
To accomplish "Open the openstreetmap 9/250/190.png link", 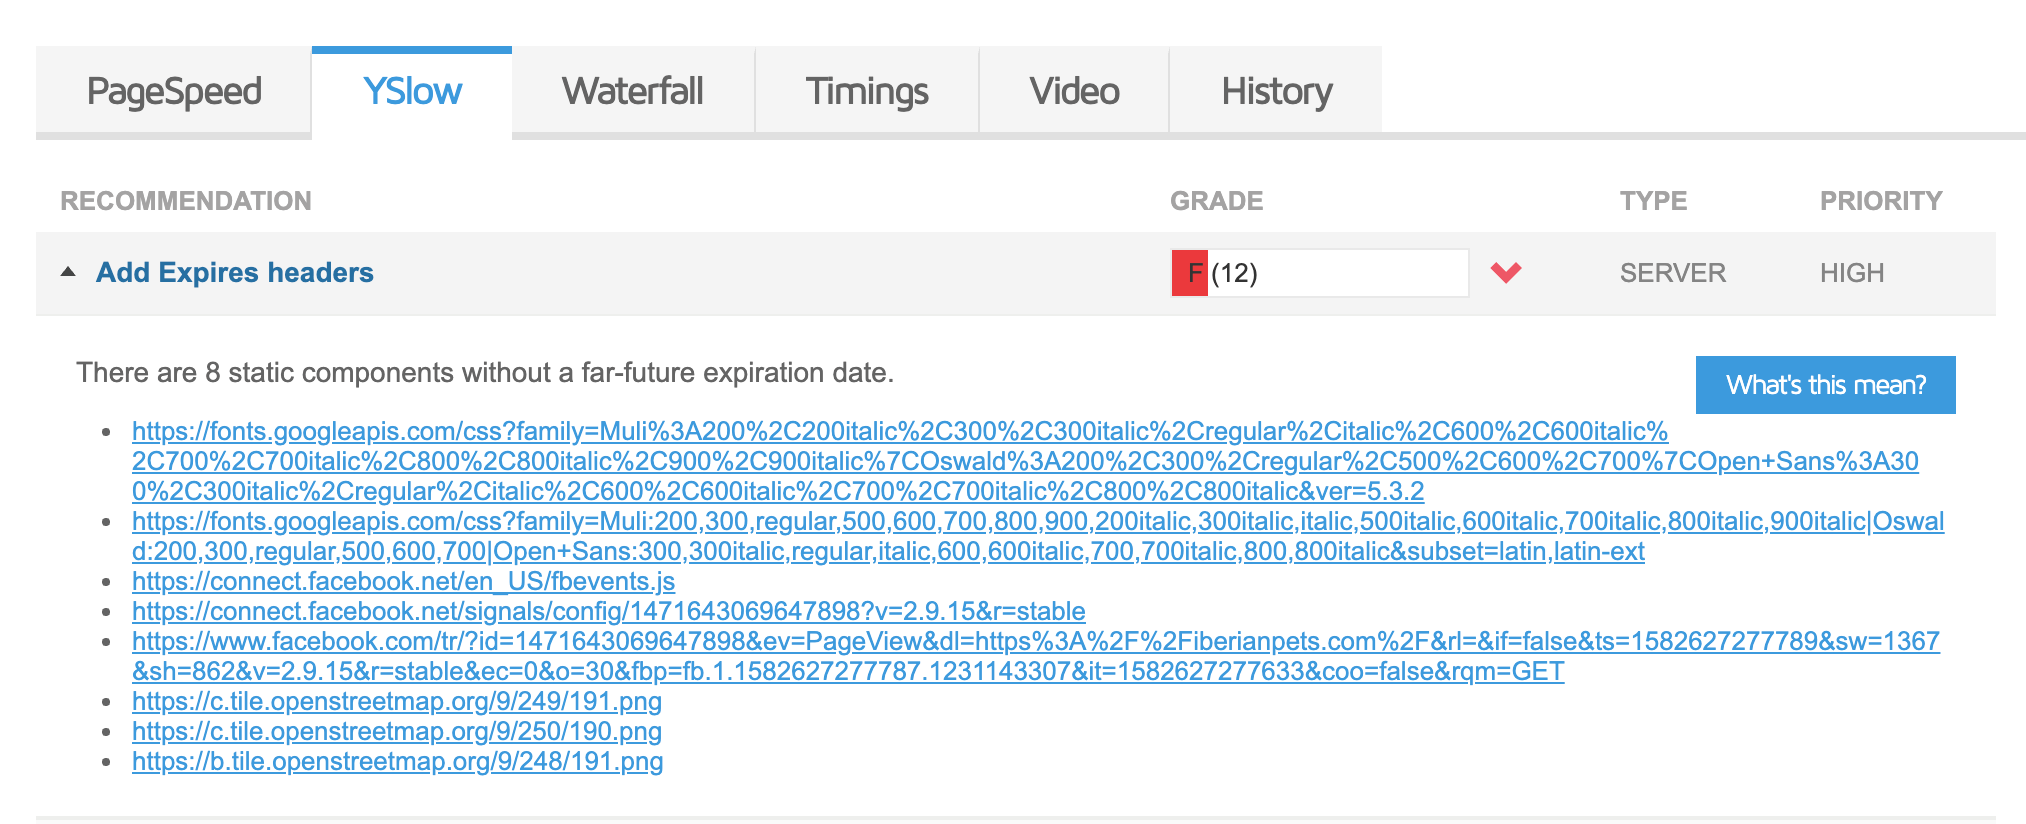I will [397, 731].
